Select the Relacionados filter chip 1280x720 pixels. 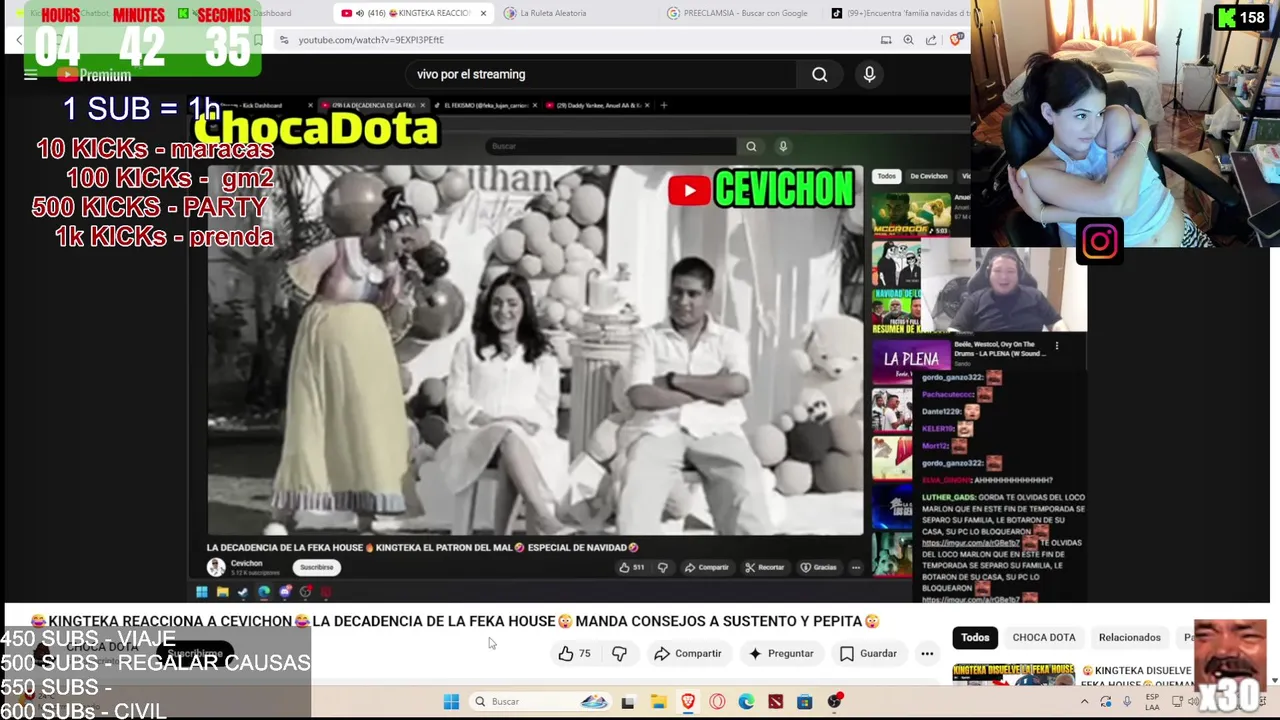click(1129, 637)
